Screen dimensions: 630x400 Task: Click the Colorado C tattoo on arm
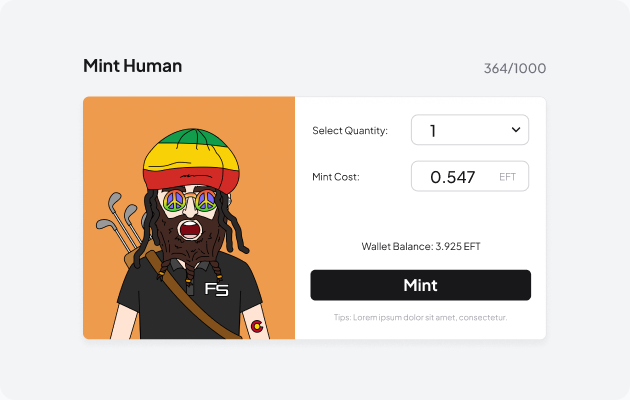(x=257, y=326)
